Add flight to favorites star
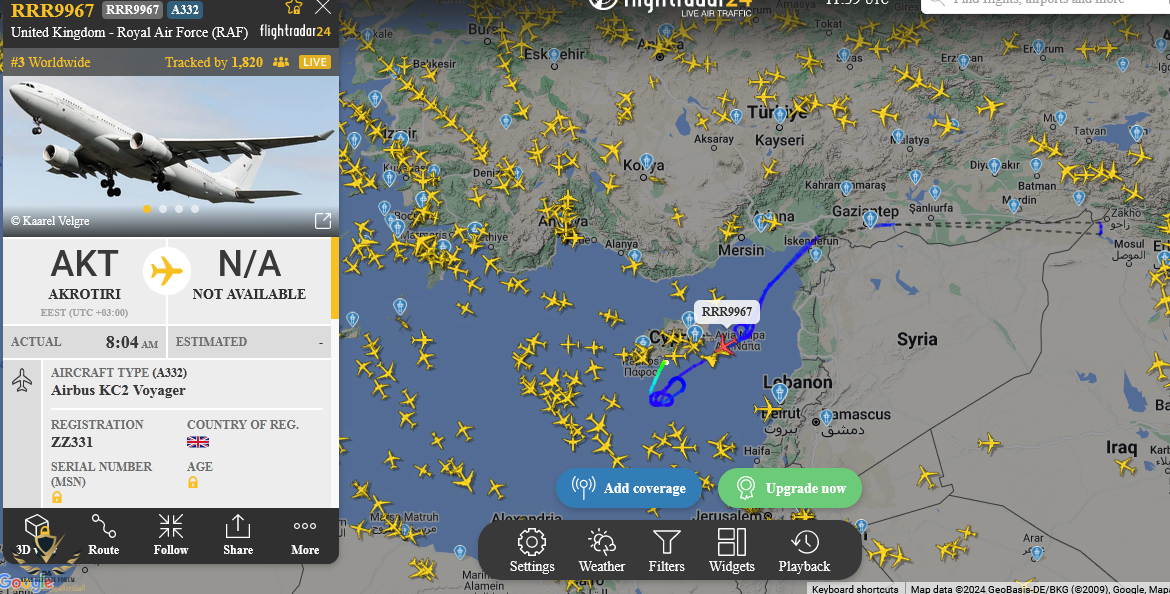Viewport: 1170px width, 594px height. (x=294, y=7)
